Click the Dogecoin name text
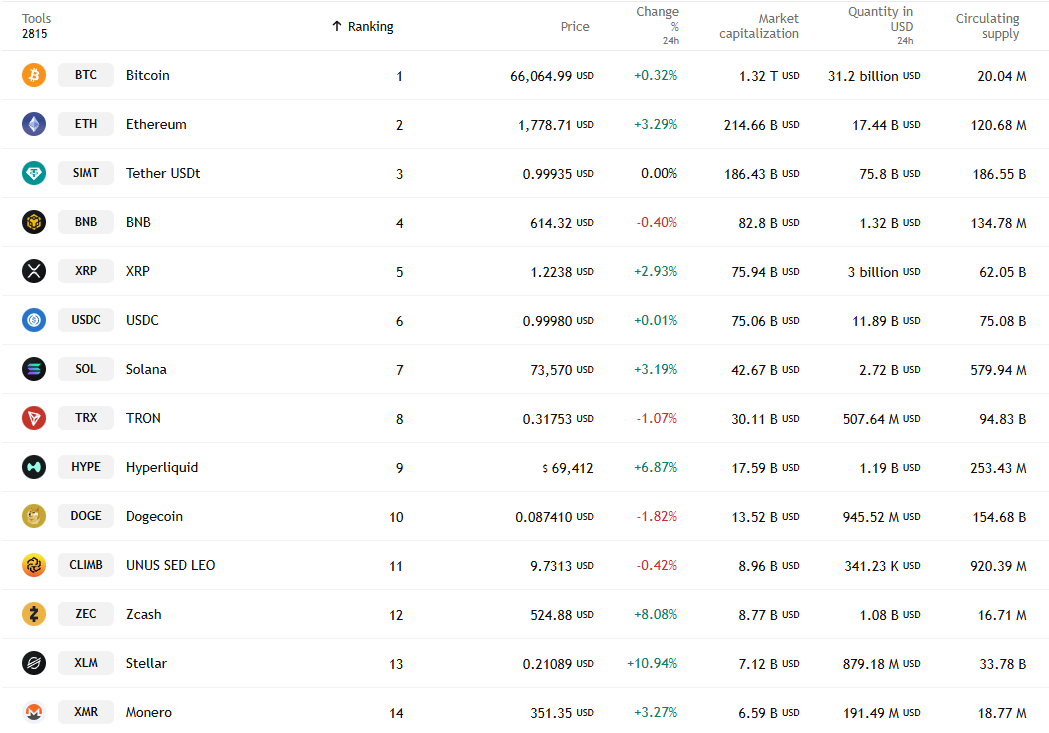 154,516
